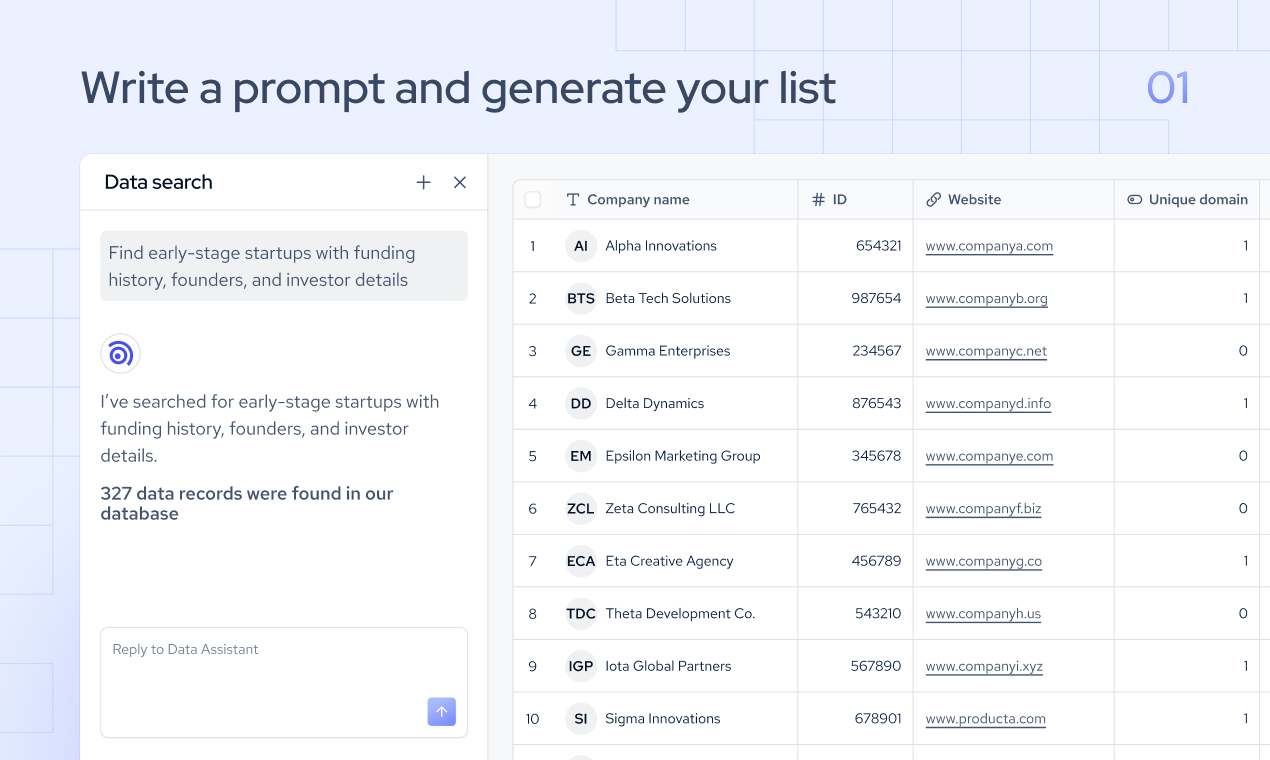
Task: Click the send arrow in the reply box
Action: pos(441,712)
